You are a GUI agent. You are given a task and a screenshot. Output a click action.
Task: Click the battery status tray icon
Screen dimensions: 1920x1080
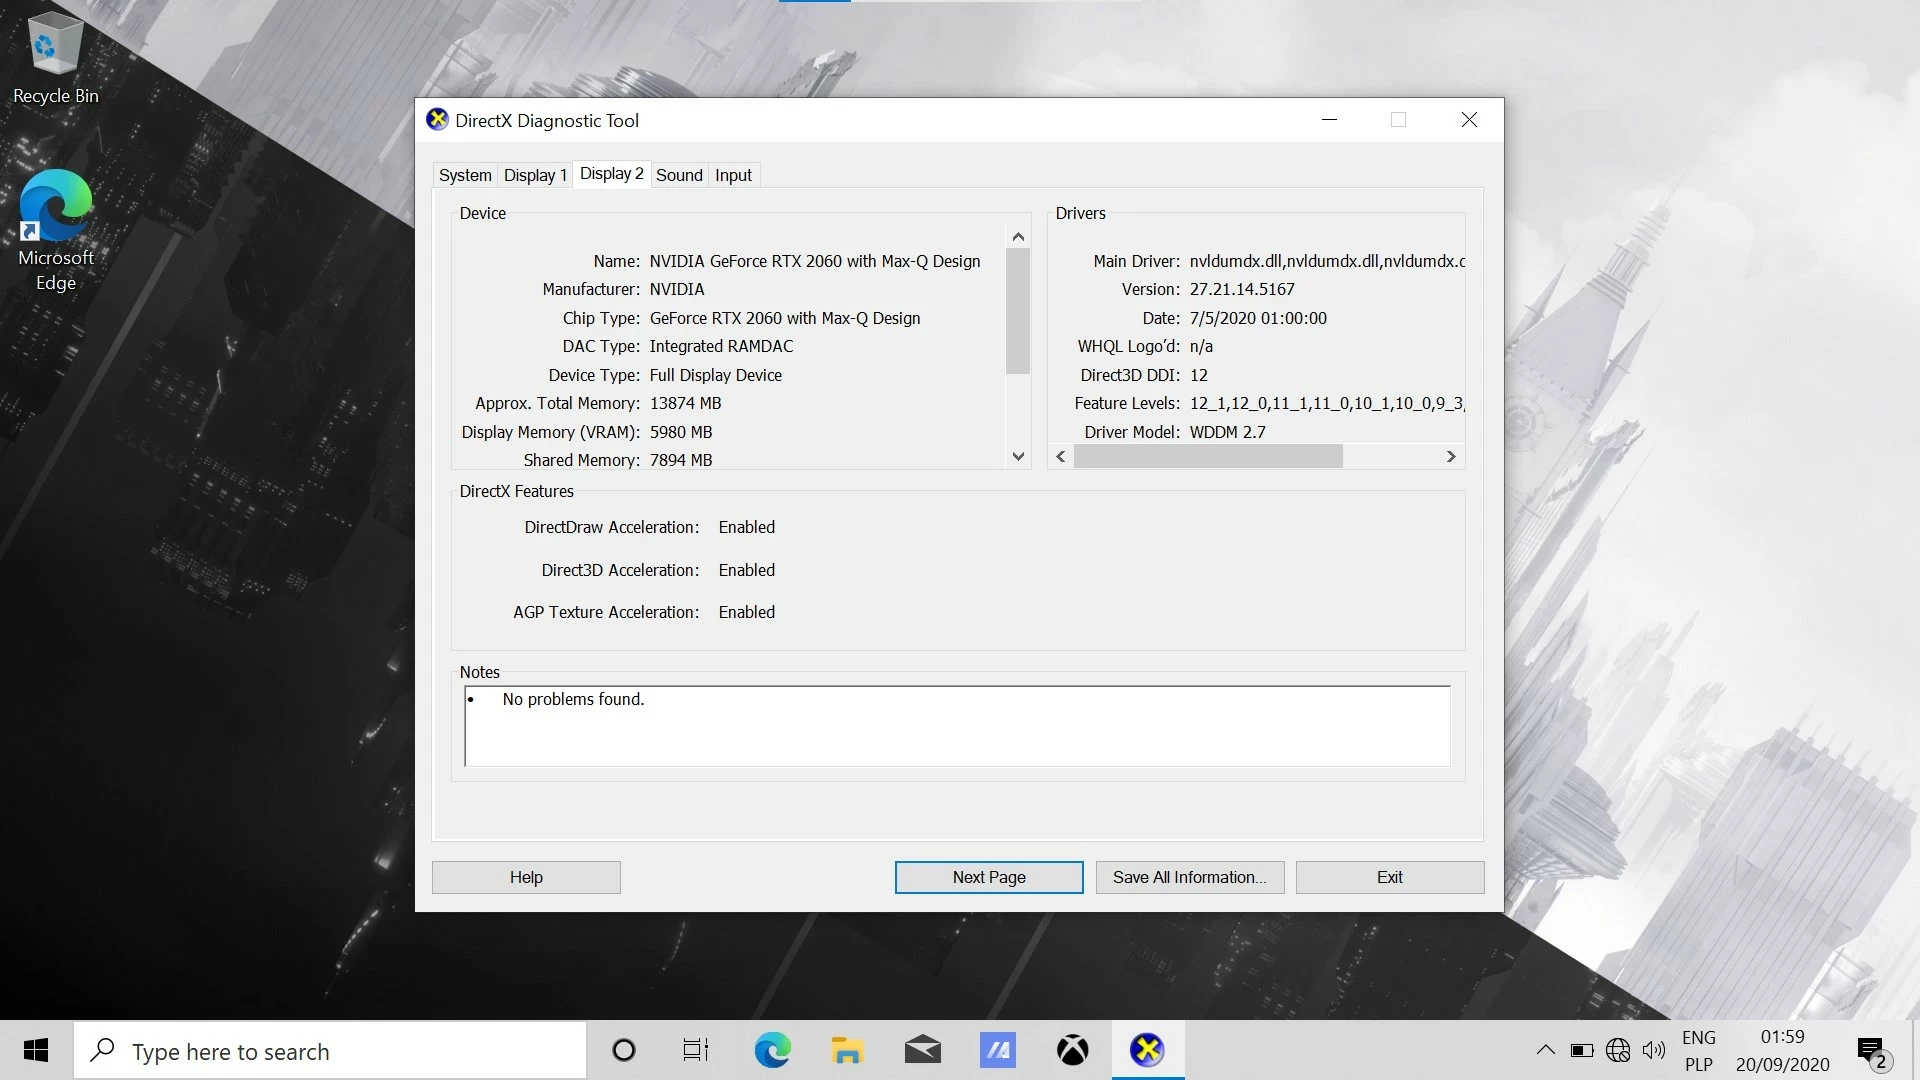click(1582, 1050)
